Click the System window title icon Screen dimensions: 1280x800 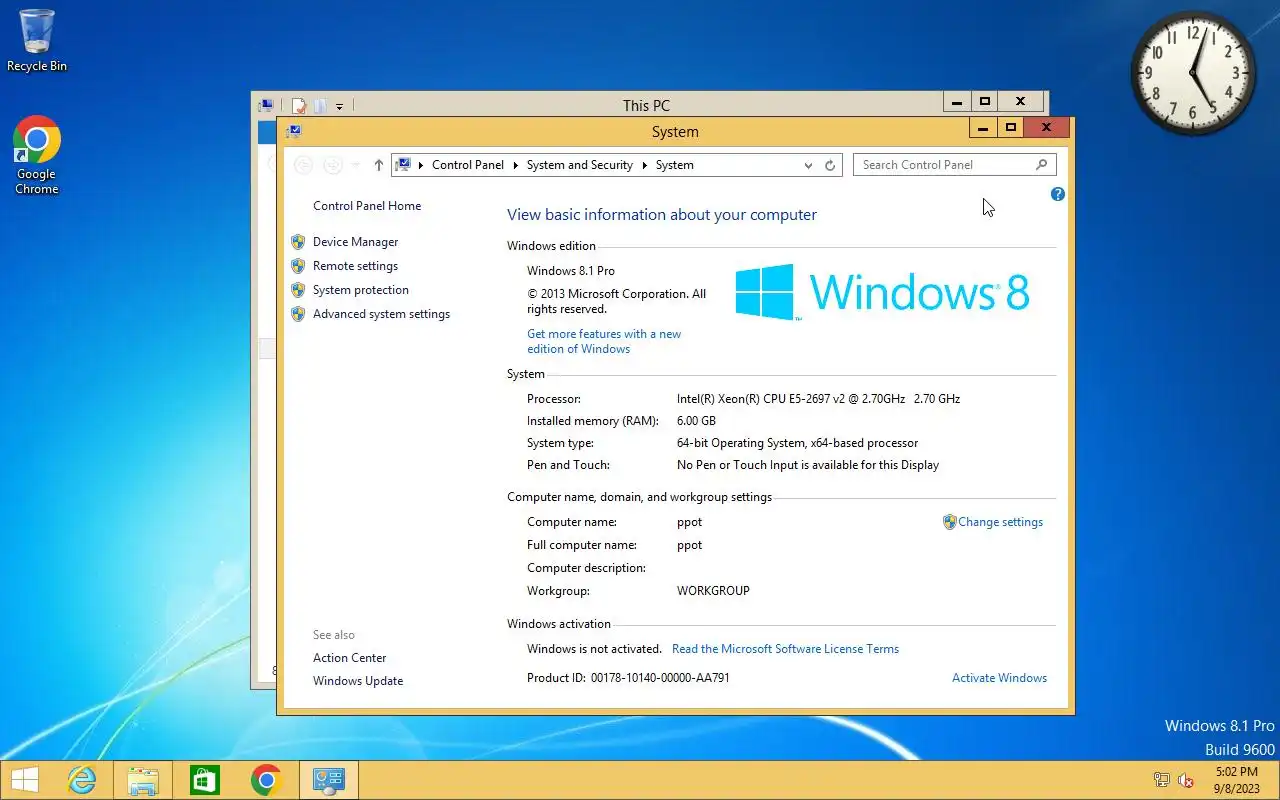point(293,131)
